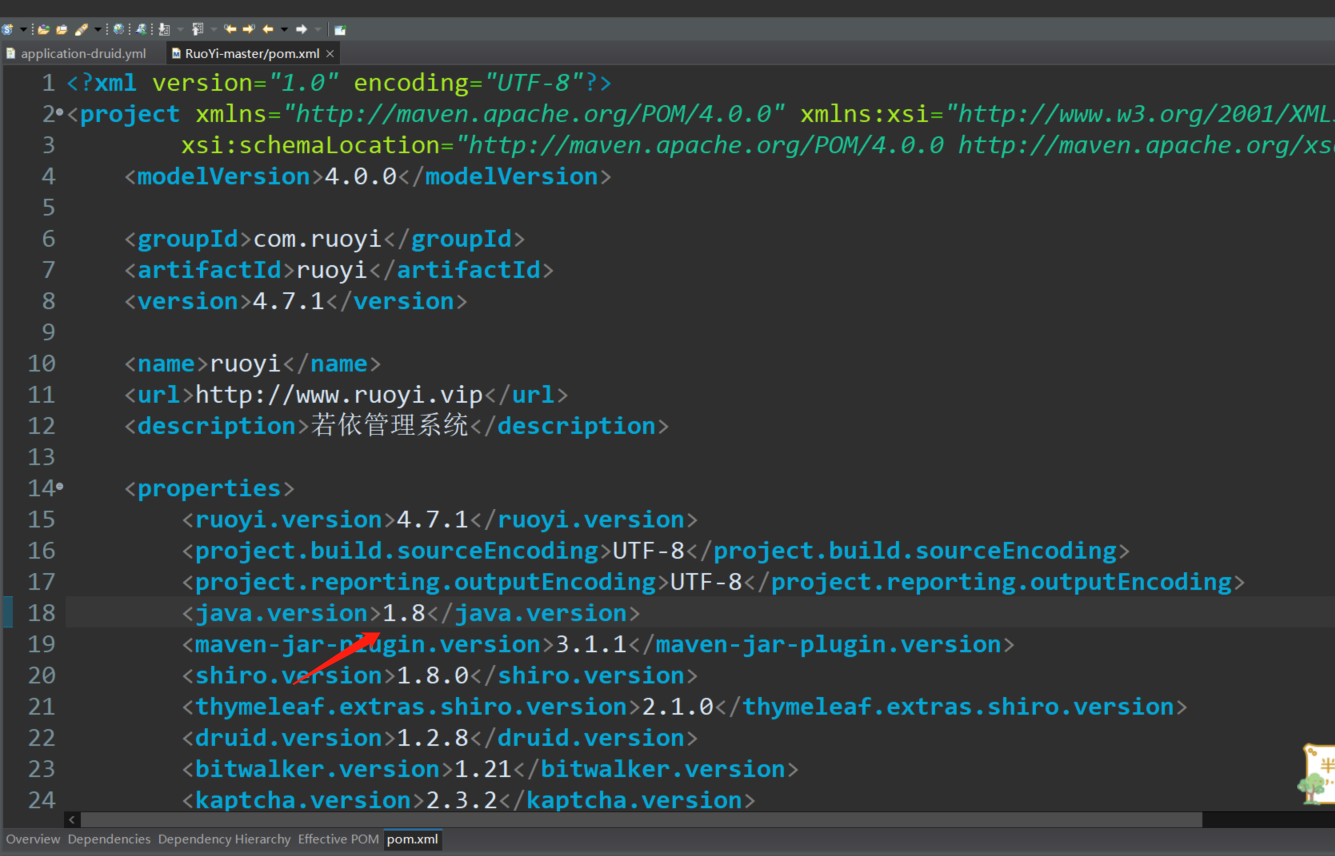Click the artifactId value ruoyi

[x=333, y=269]
